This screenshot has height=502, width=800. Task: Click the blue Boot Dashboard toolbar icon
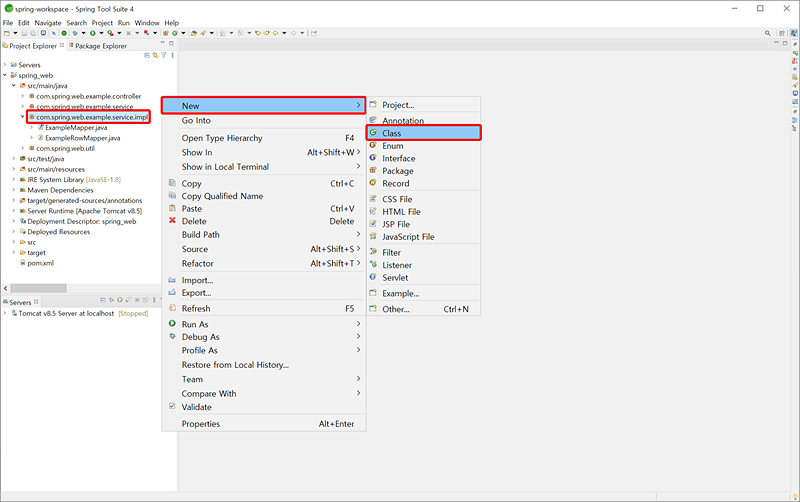43,33
